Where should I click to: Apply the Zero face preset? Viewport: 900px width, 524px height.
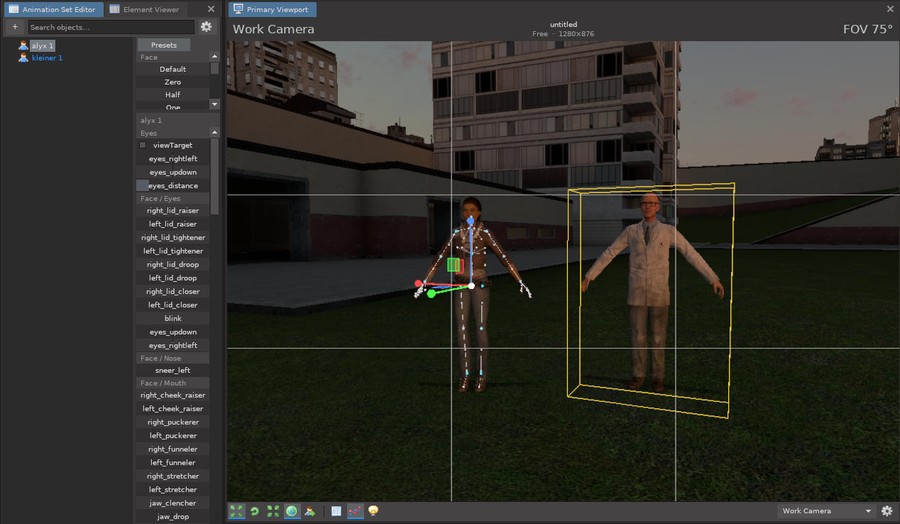click(x=173, y=82)
